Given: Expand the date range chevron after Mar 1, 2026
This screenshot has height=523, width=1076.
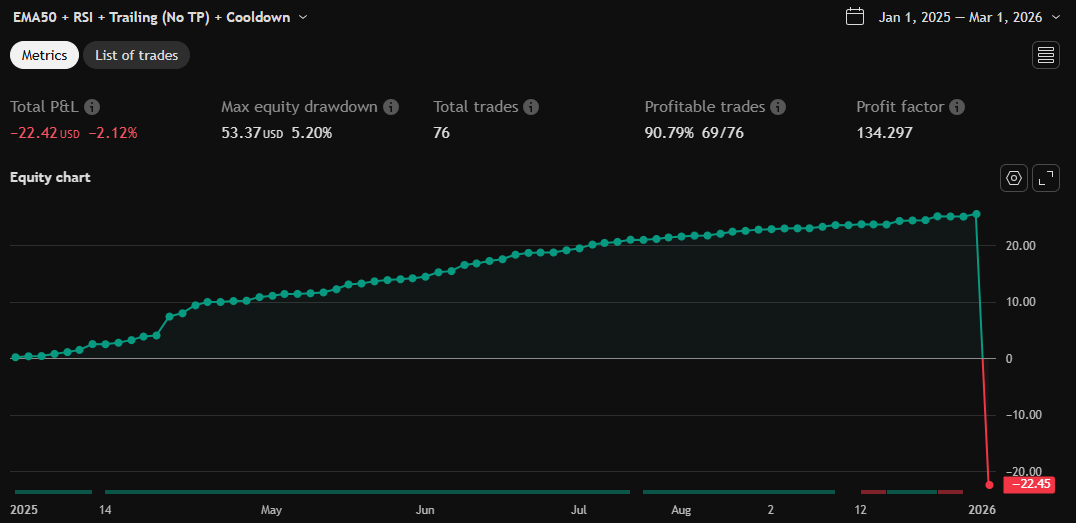Looking at the screenshot, I should tap(1055, 18).
